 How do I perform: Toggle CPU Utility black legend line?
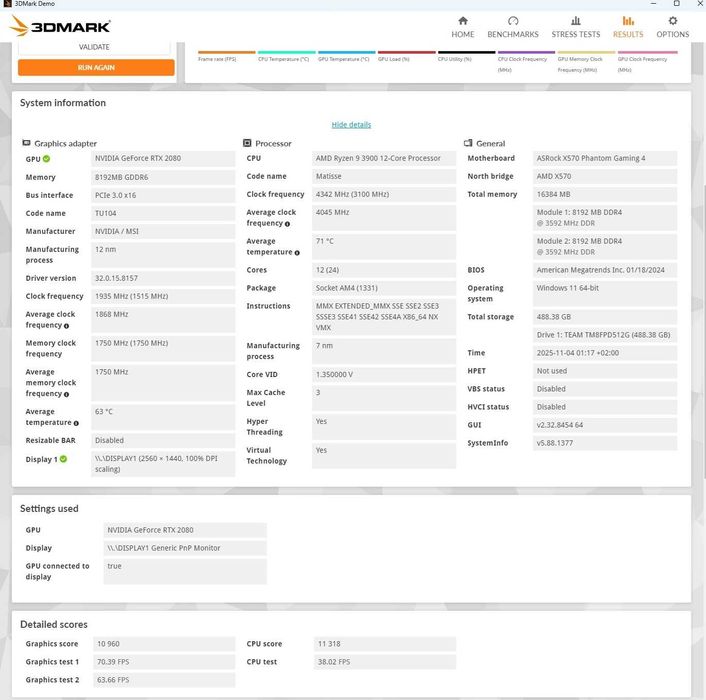tap(466, 52)
